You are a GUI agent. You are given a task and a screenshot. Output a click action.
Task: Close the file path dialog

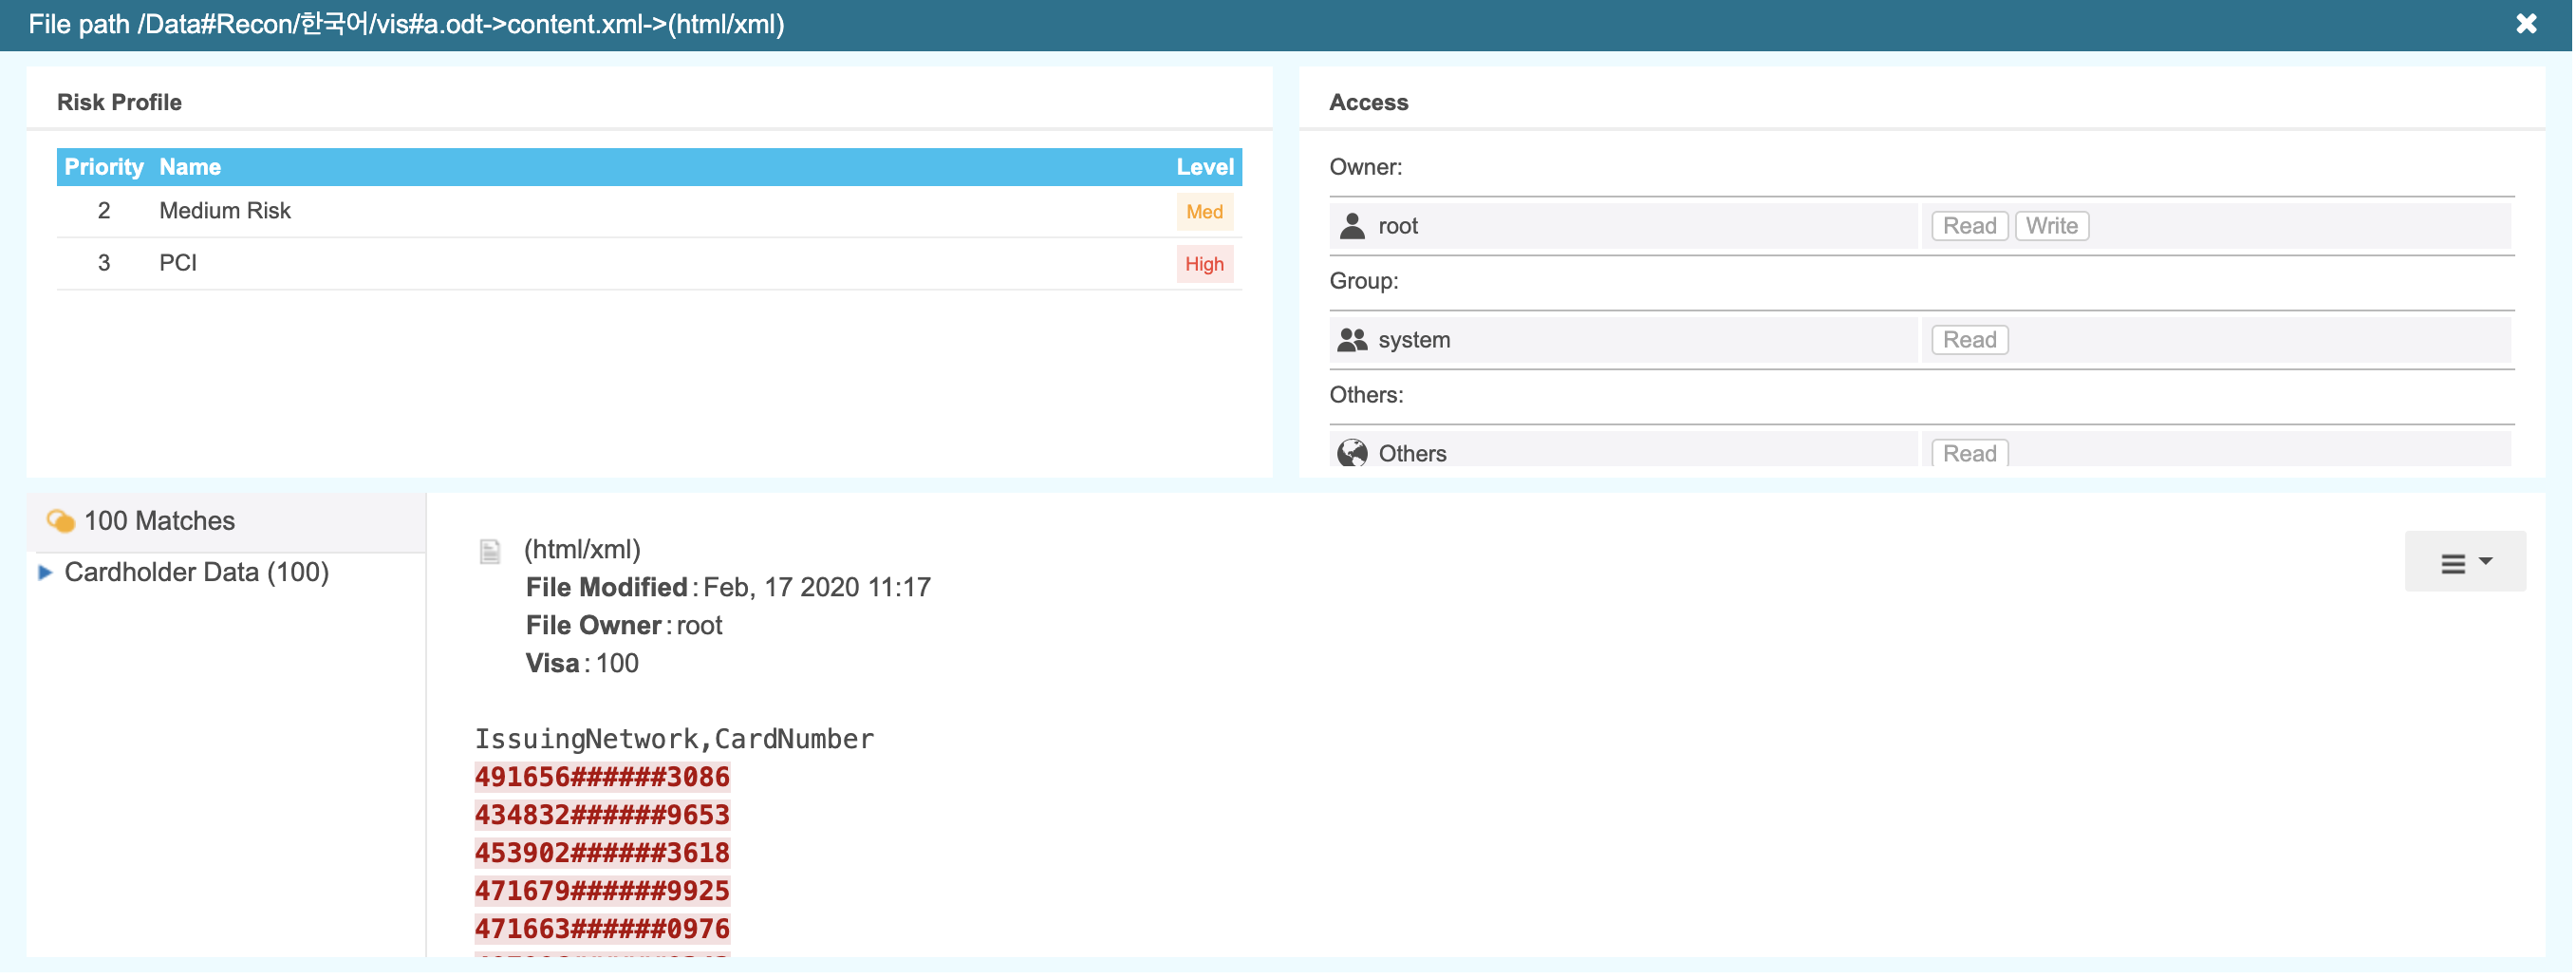[x=2526, y=24]
